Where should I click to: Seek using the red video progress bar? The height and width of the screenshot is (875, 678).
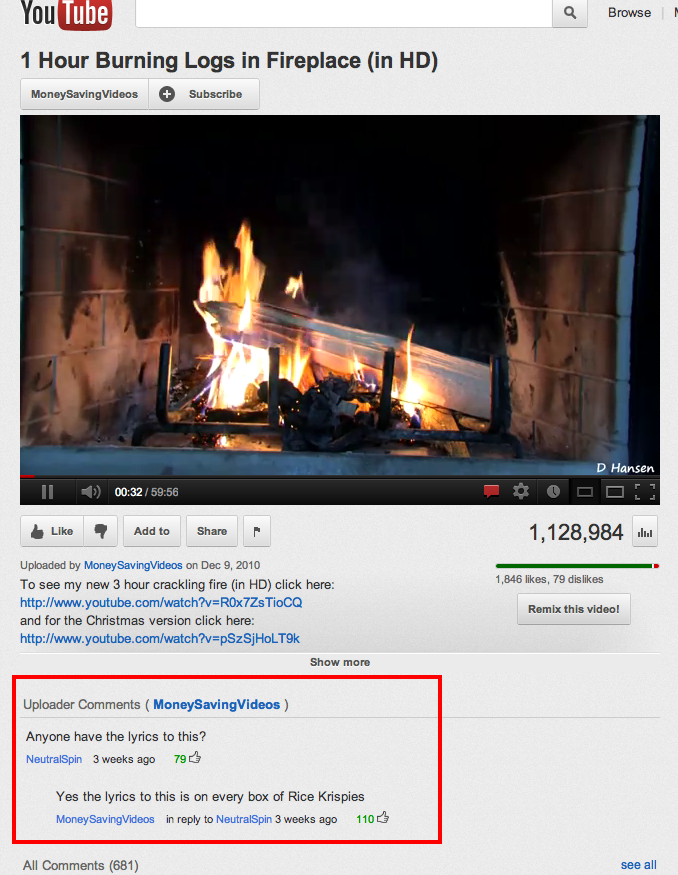tap(340, 476)
